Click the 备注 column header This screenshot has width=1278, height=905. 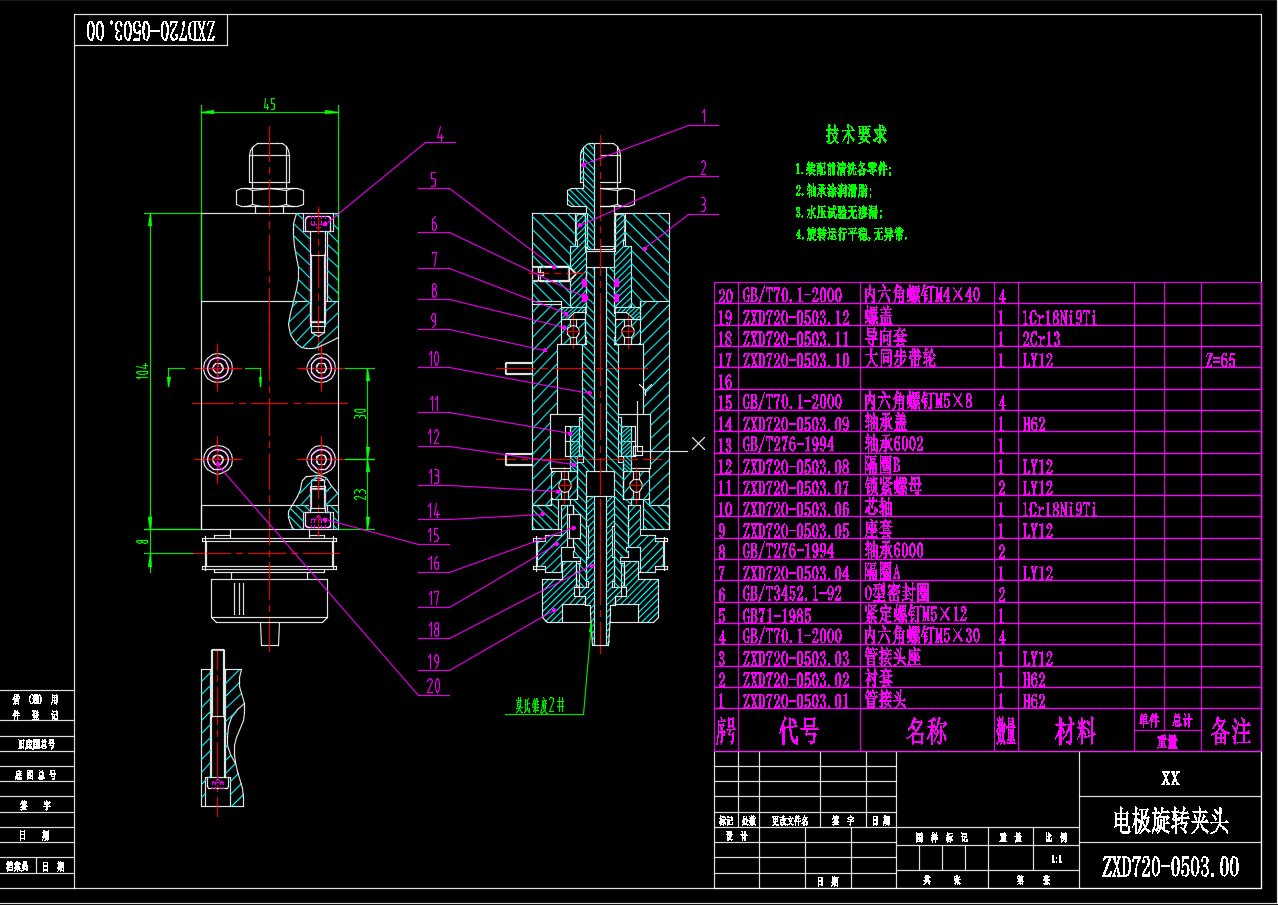tap(1230, 733)
